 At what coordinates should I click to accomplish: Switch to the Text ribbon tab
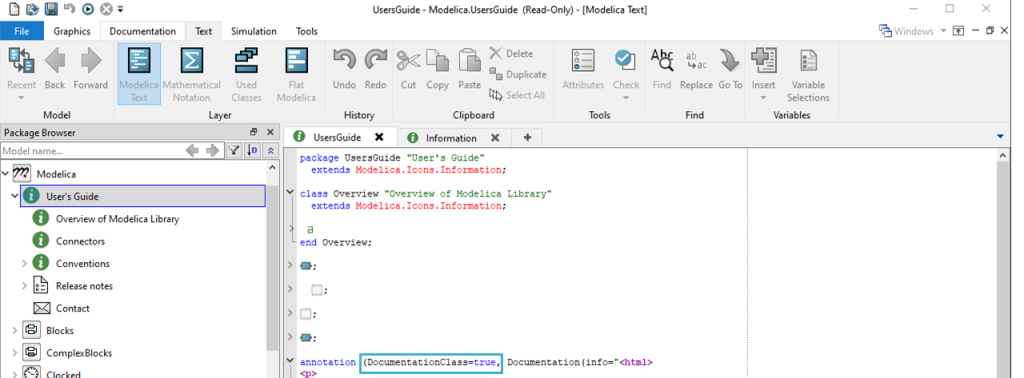pyautogui.click(x=204, y=31)
